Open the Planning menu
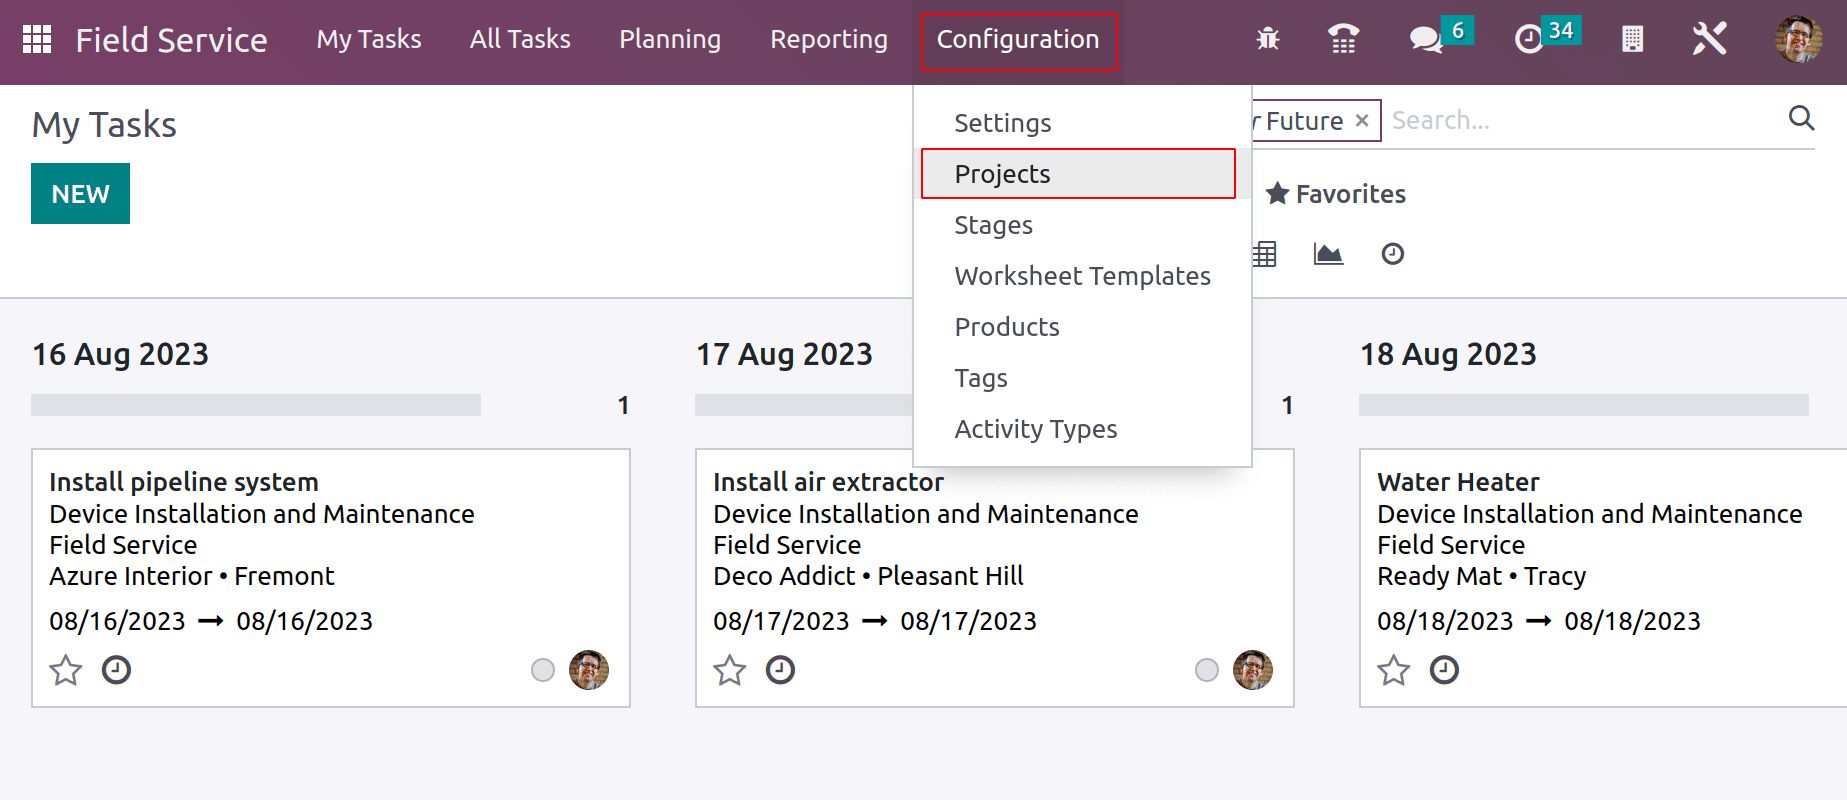 670,39
